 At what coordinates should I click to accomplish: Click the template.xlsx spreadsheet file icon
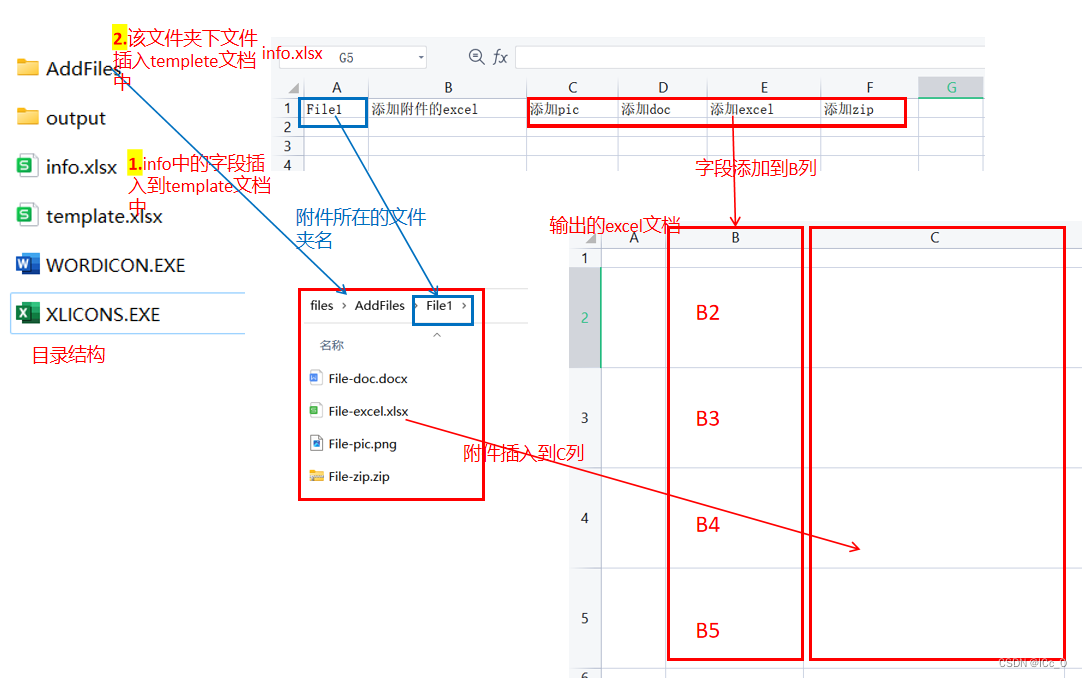27,215
